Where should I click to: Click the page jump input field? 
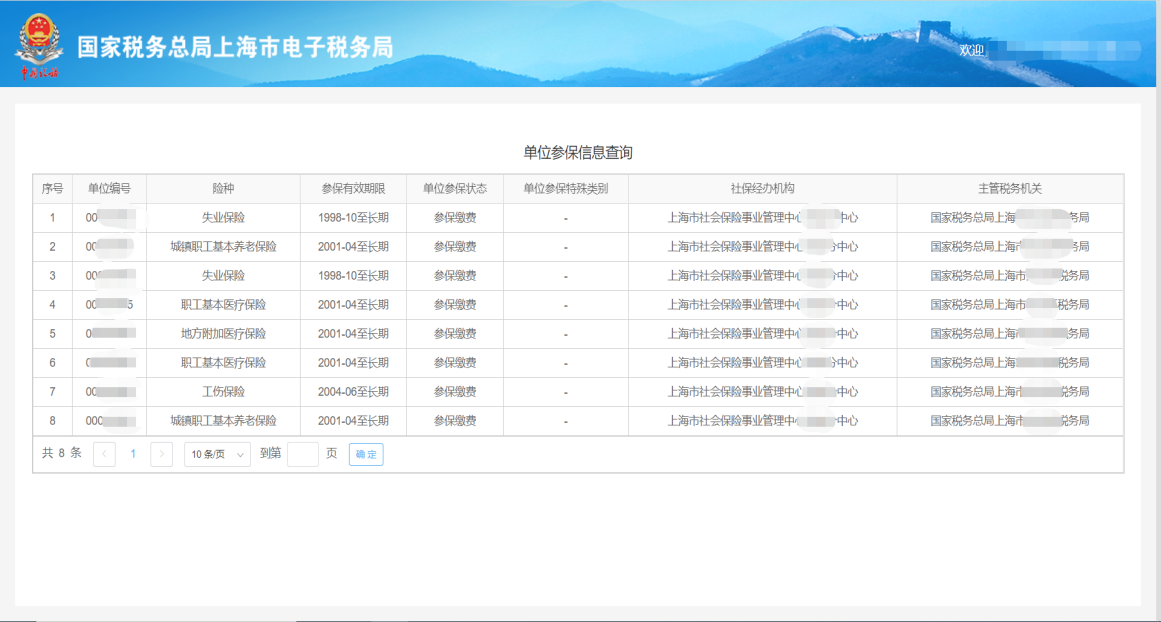[x=302, y=454]
